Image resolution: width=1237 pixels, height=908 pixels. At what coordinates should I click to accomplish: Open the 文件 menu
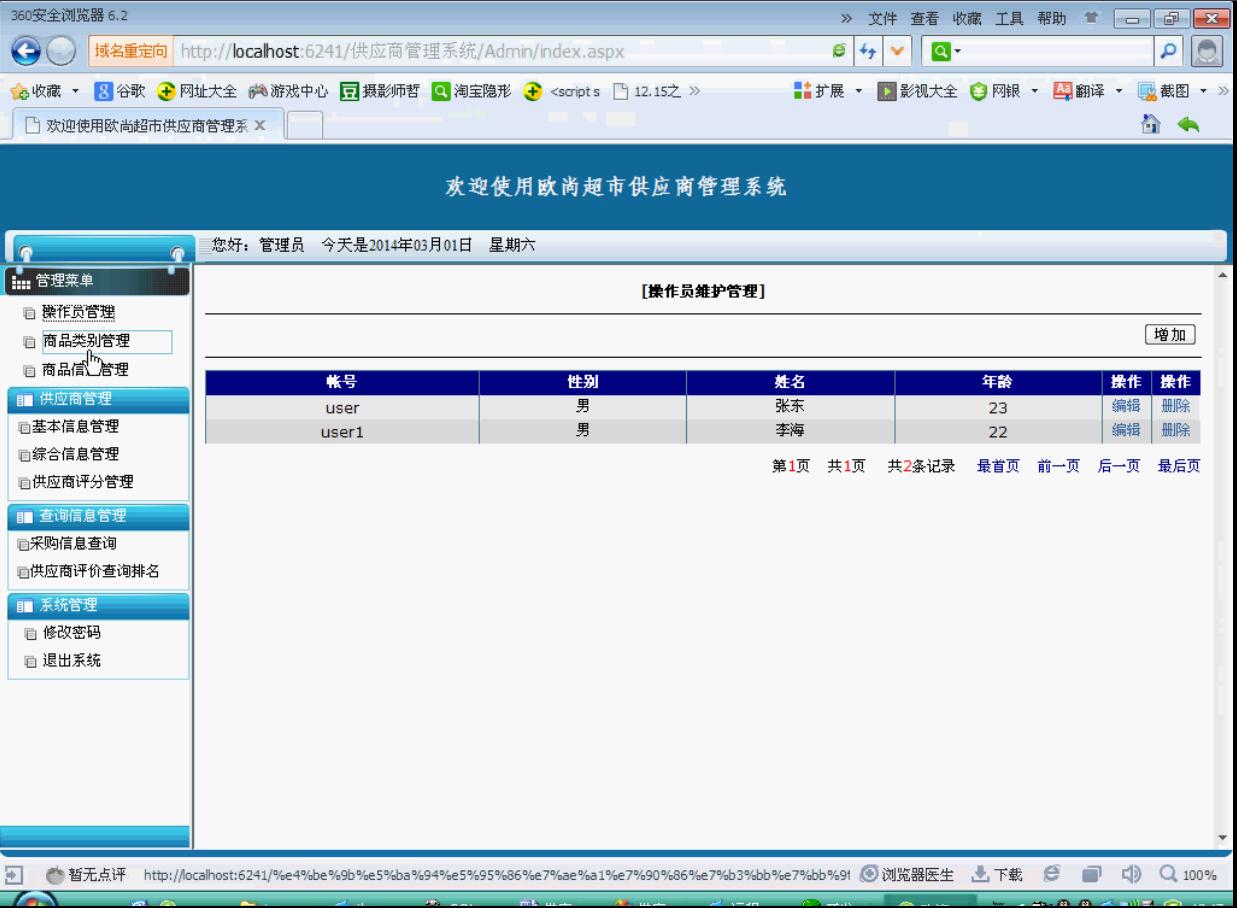point(883,18)
